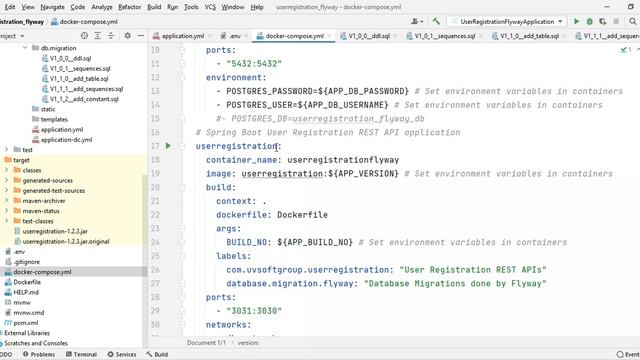Open the Refactor menu

(x=129, y=7)
